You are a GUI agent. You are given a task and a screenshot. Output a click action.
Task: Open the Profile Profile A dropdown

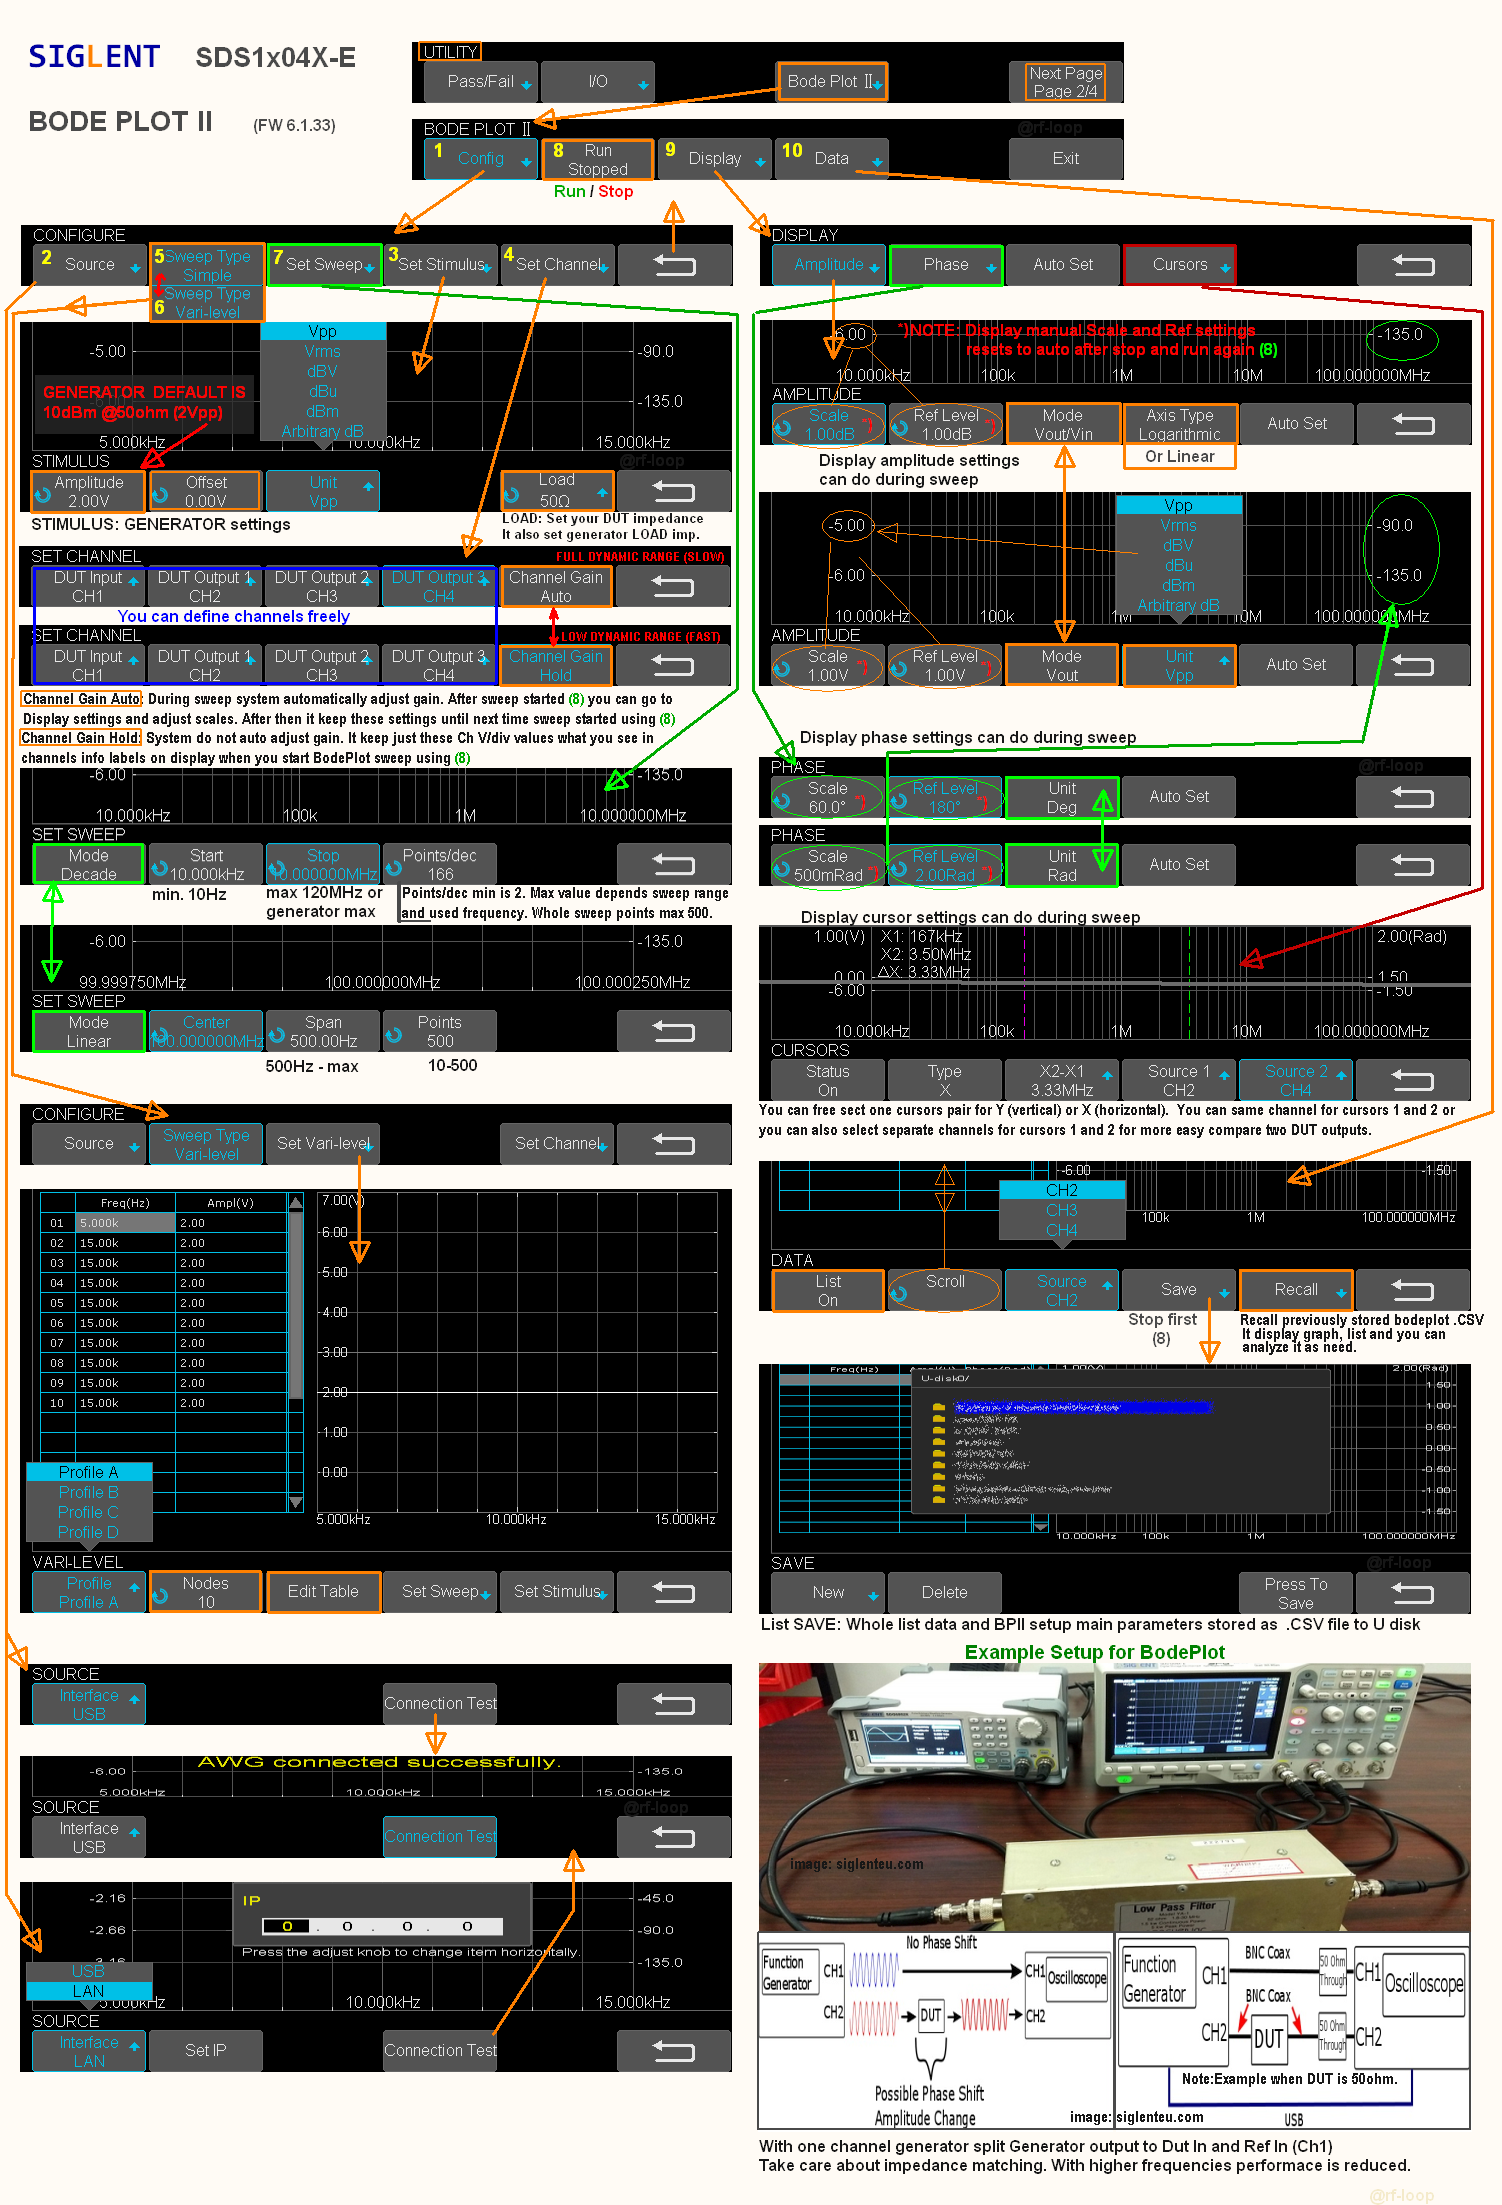pyautogui.click(x=89, y=1592)
